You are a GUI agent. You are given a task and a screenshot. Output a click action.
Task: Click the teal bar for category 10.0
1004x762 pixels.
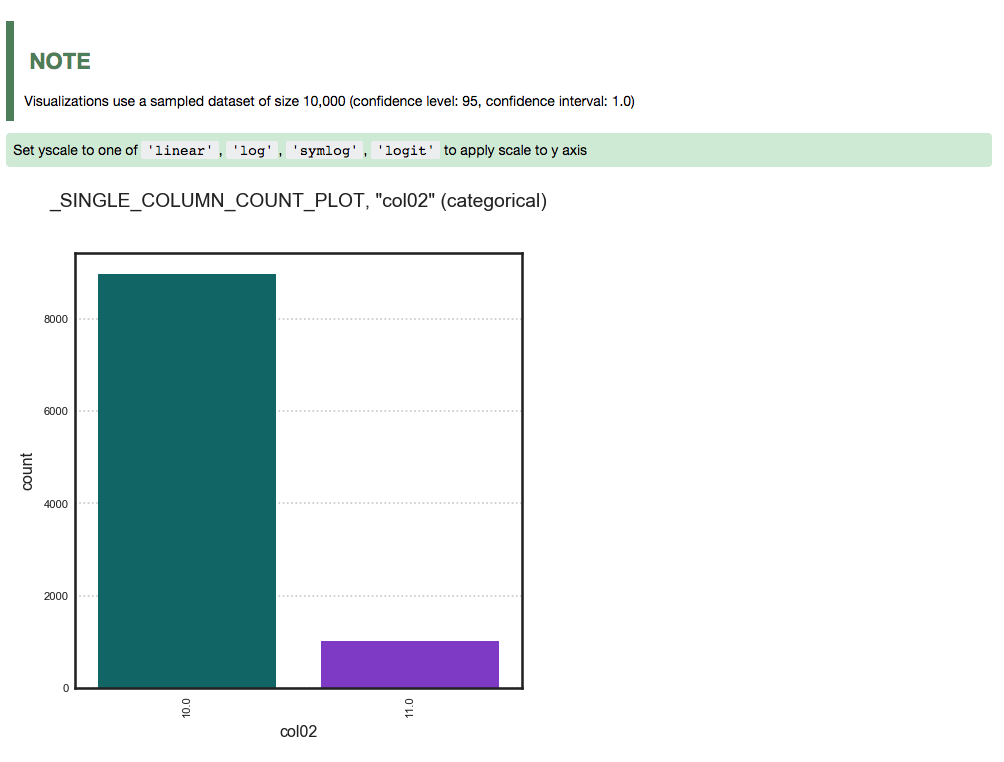187,481
